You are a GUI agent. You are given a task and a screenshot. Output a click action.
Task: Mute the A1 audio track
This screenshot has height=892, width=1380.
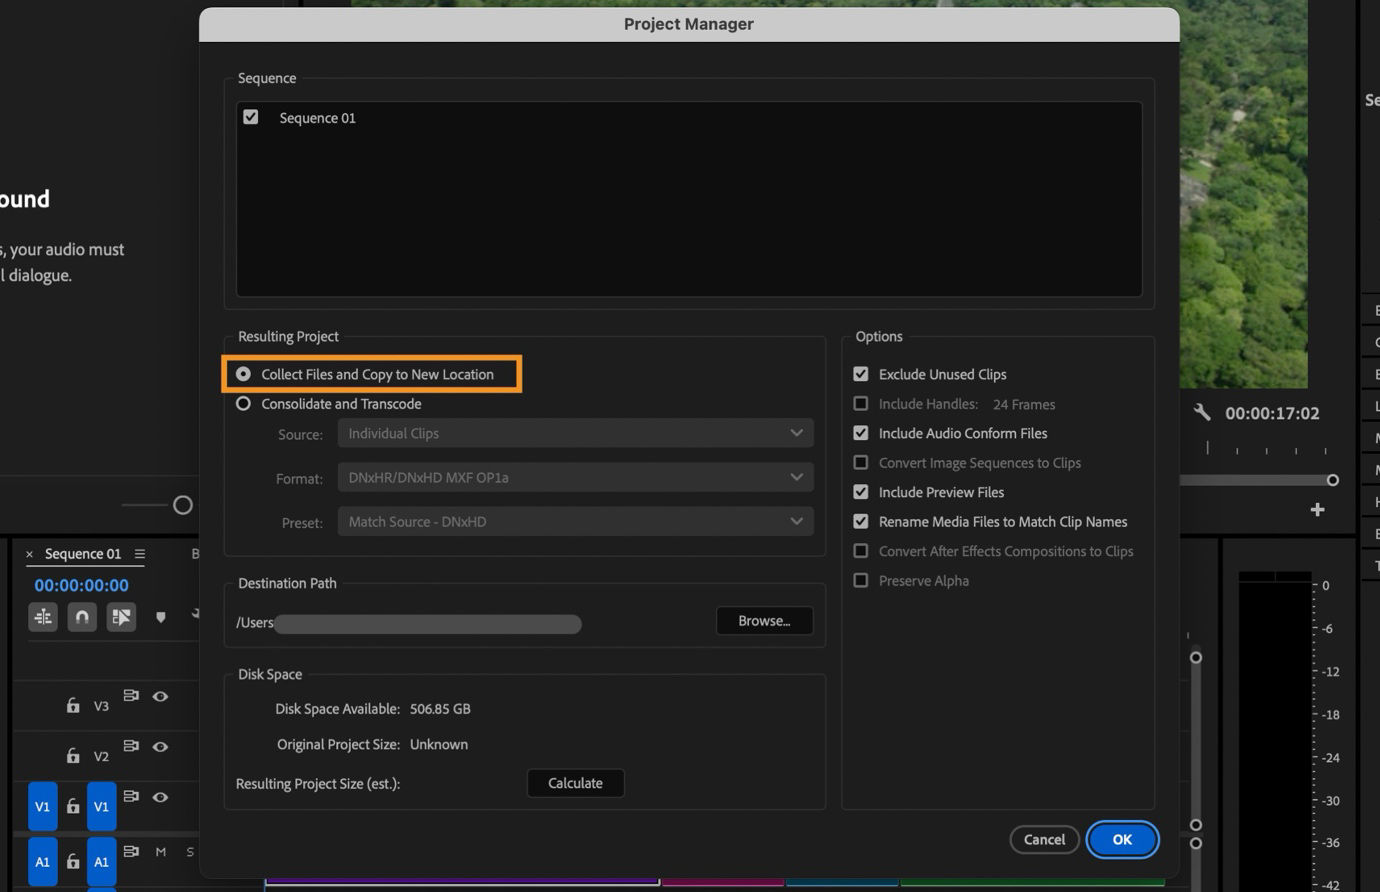[x=160, y=852]
